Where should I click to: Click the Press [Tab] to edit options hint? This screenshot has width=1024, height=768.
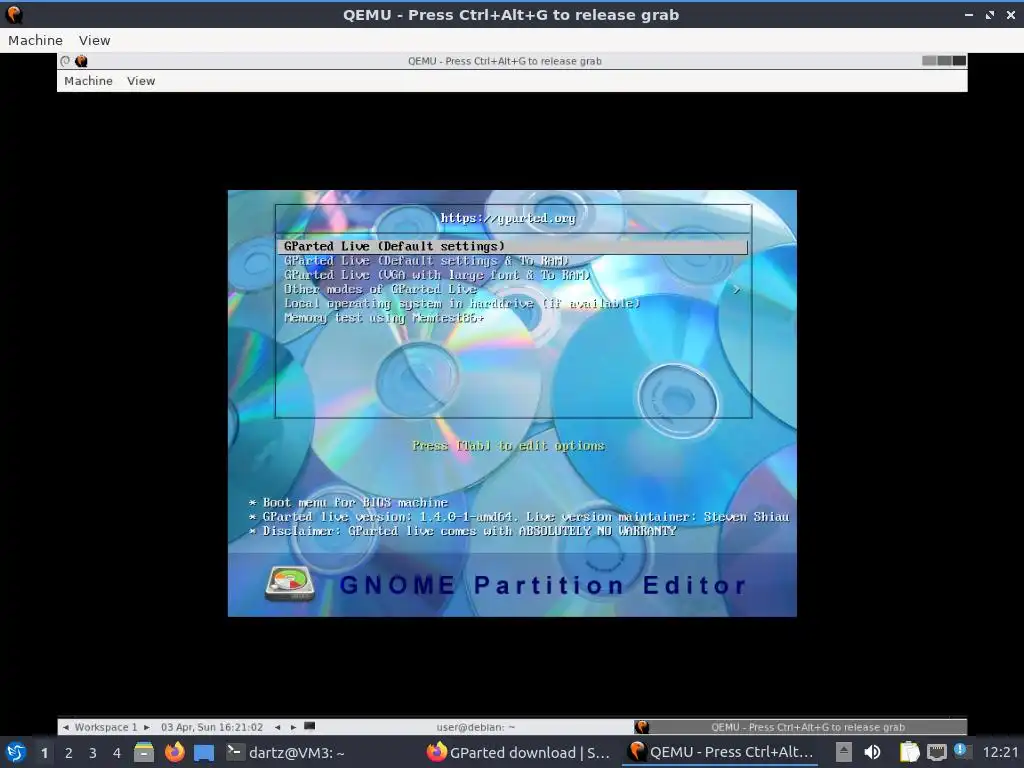[508, 446]
